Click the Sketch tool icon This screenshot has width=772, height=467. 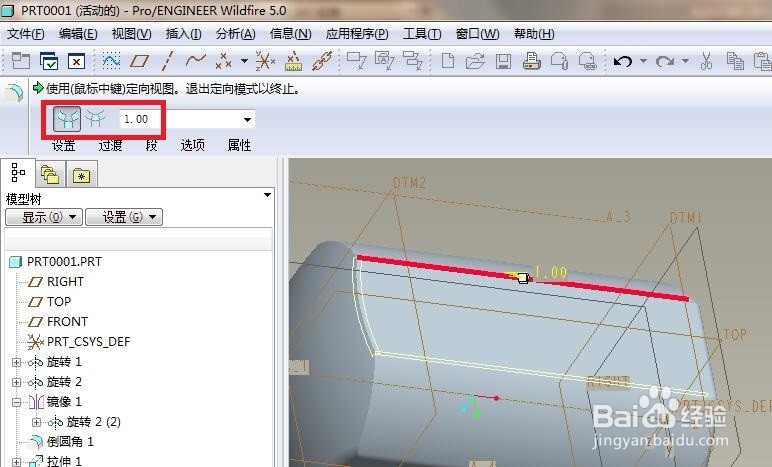(112, 61)
